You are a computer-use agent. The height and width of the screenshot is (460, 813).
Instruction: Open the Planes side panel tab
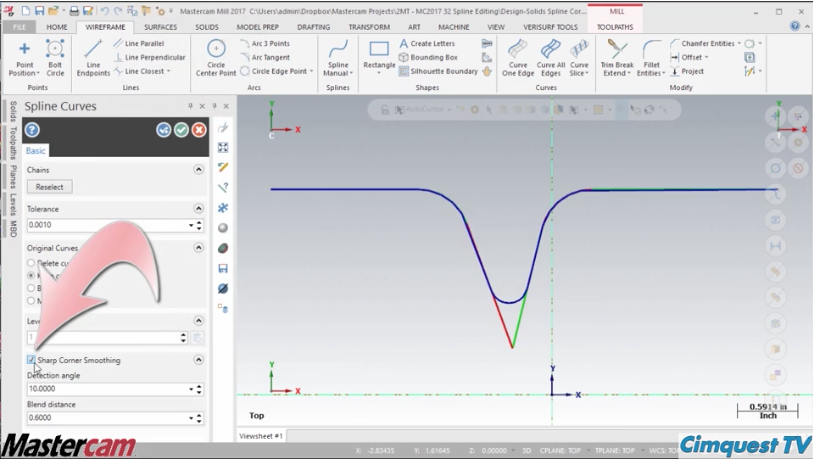click(13, 176)
